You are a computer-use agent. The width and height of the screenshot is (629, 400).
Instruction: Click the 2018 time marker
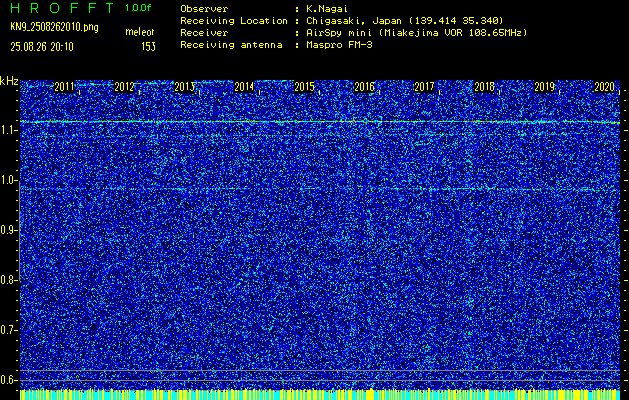tap(485, 87)
